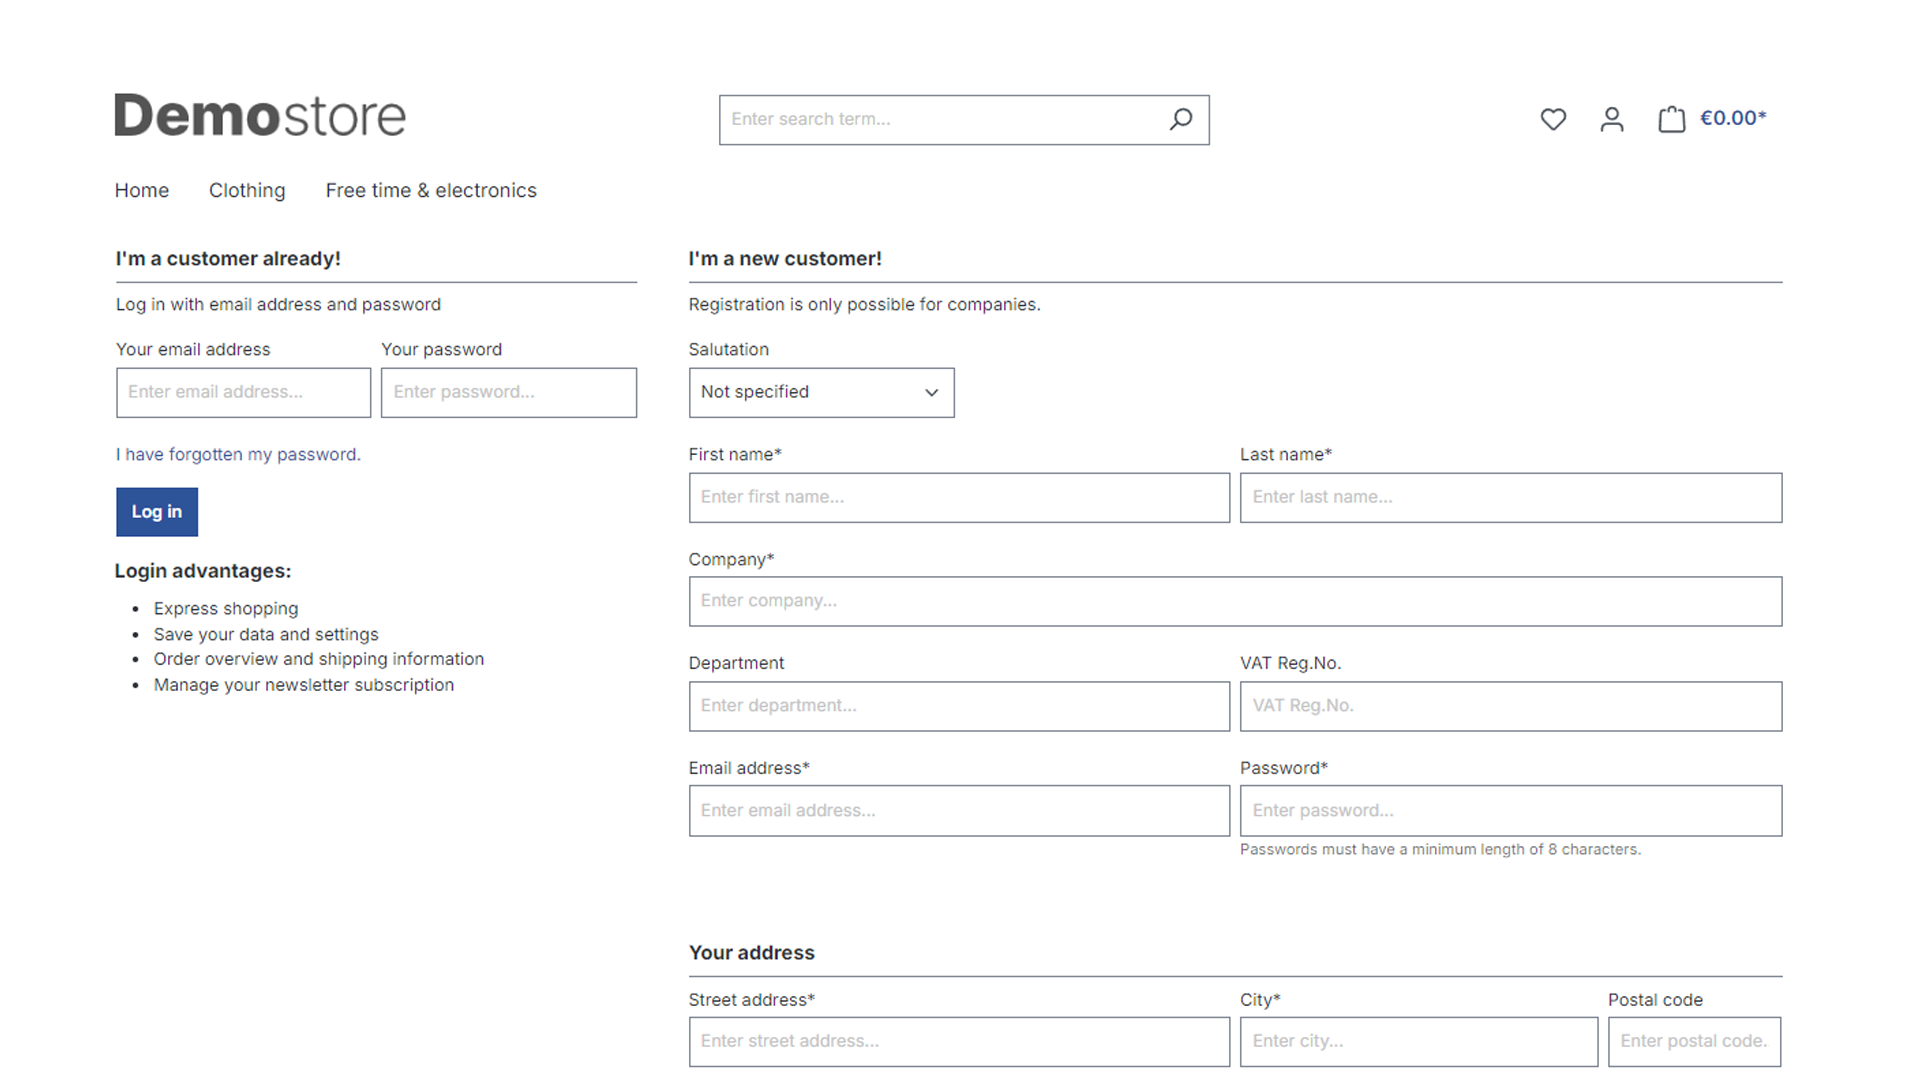Click the Log in button
The width and height of the screenshot is (1920, 1080).
coord(156,512)
